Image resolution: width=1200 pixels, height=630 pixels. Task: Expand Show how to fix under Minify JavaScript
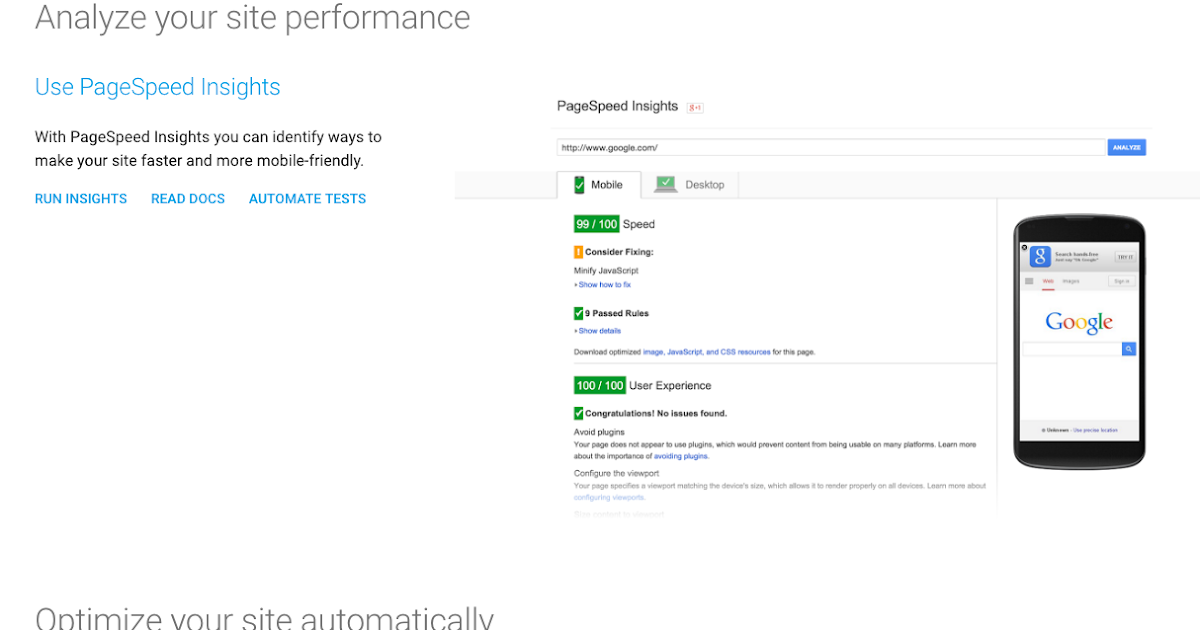pyautogui.click(x=603, y=284)
